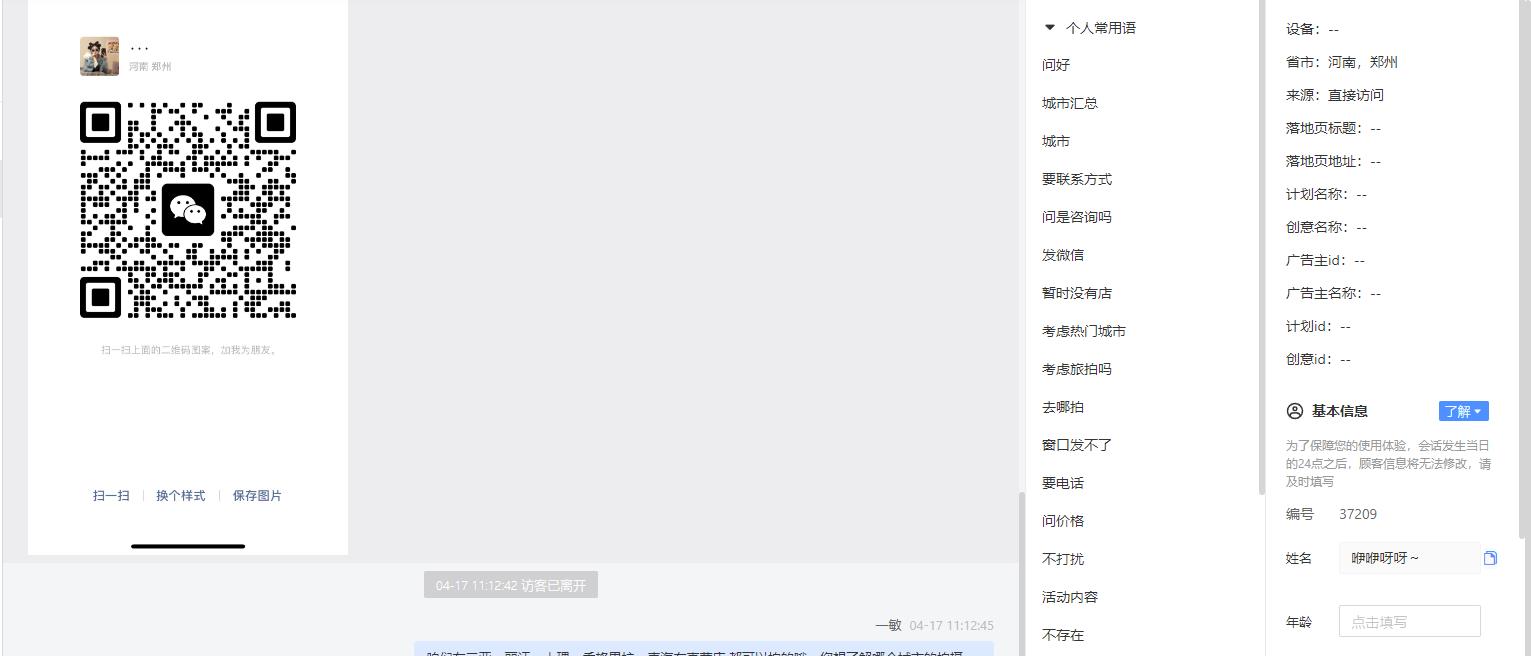Click the 省市 value 河南，郑州

pyautogui.click(x=1363, y=62)
